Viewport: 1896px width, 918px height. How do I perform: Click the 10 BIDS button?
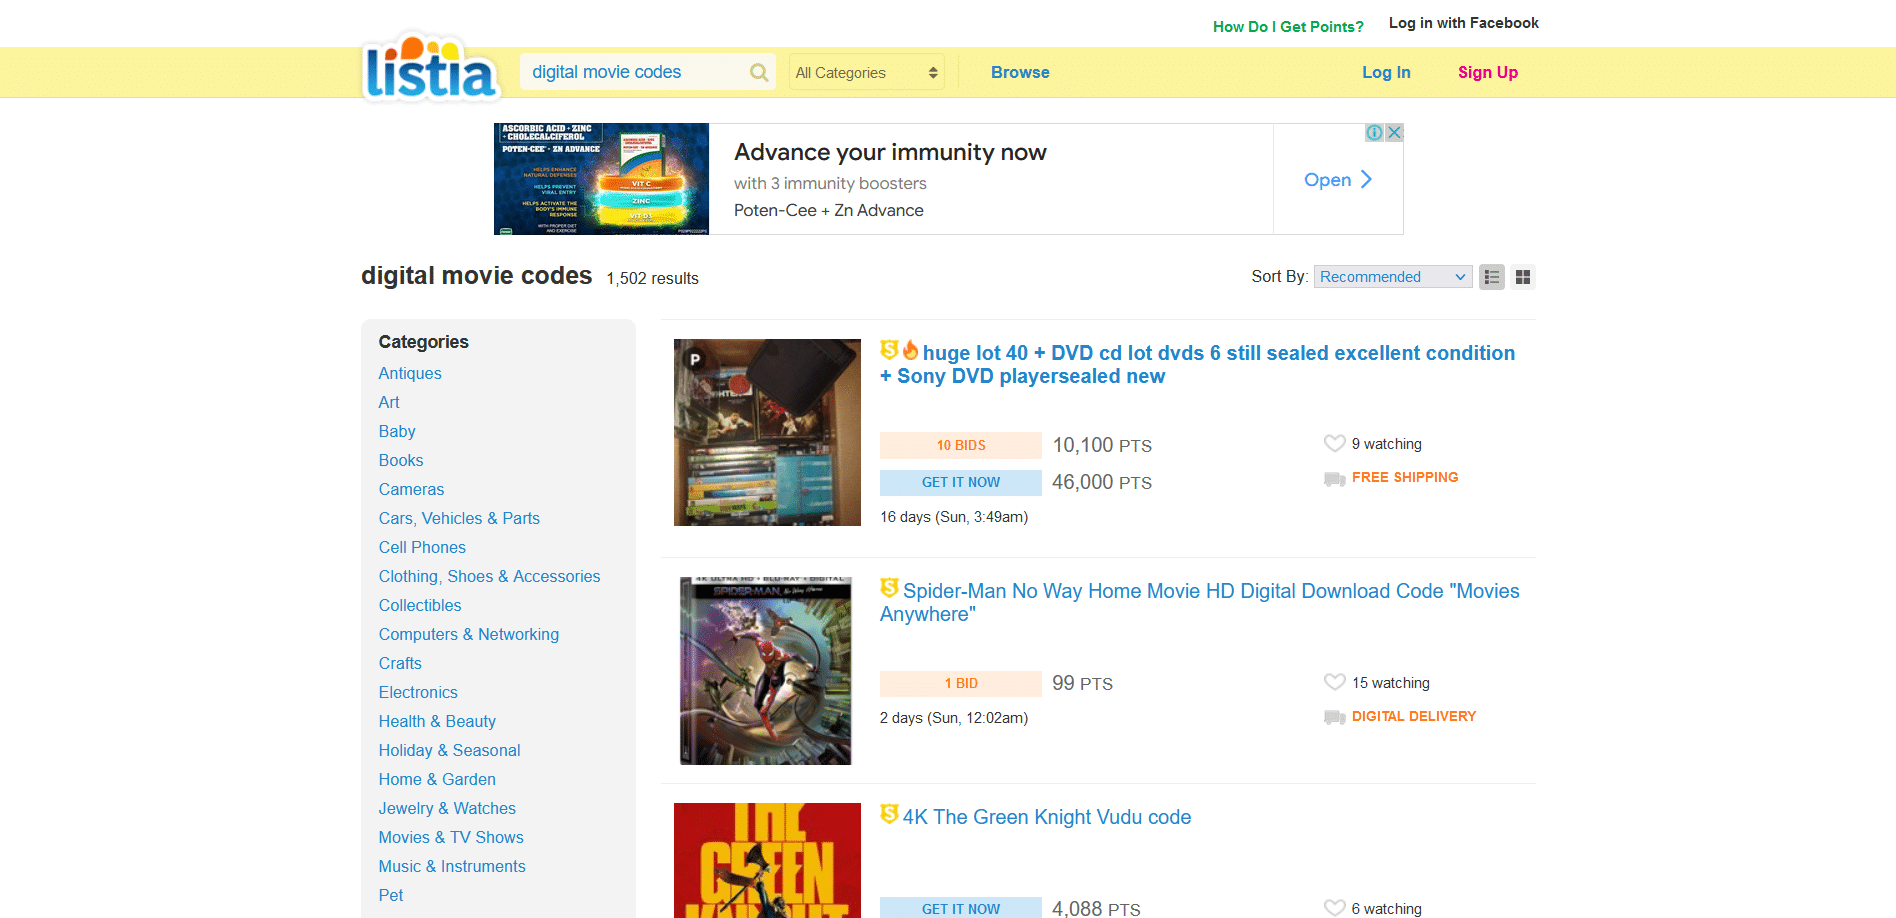point(960,445)
